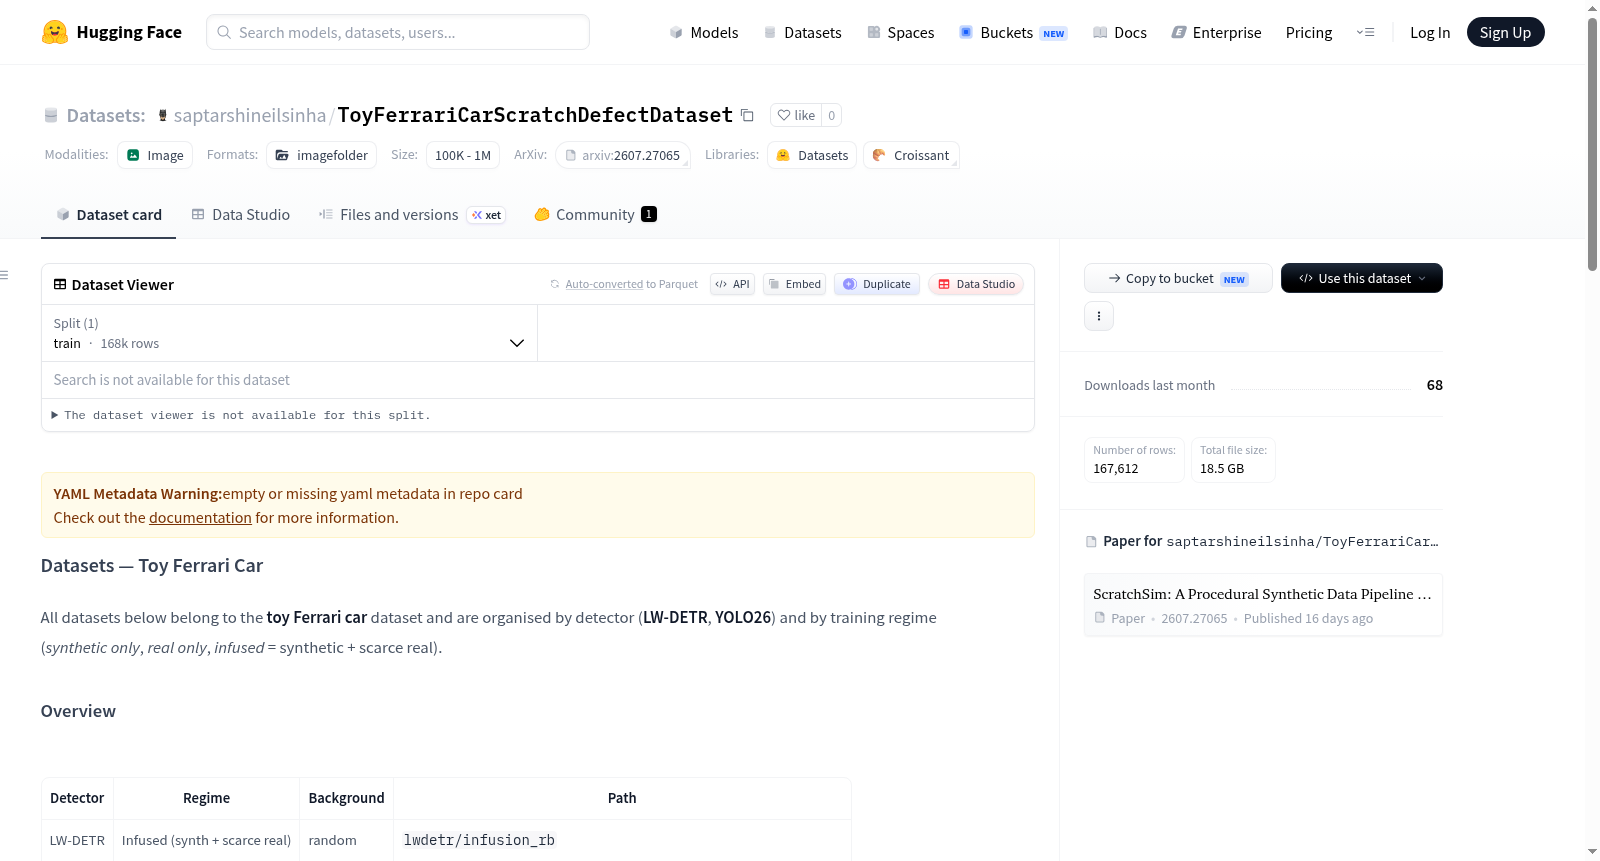Click the Sign Up button
Viewport: 1600px width, 861px height.
coord(1506,32)
